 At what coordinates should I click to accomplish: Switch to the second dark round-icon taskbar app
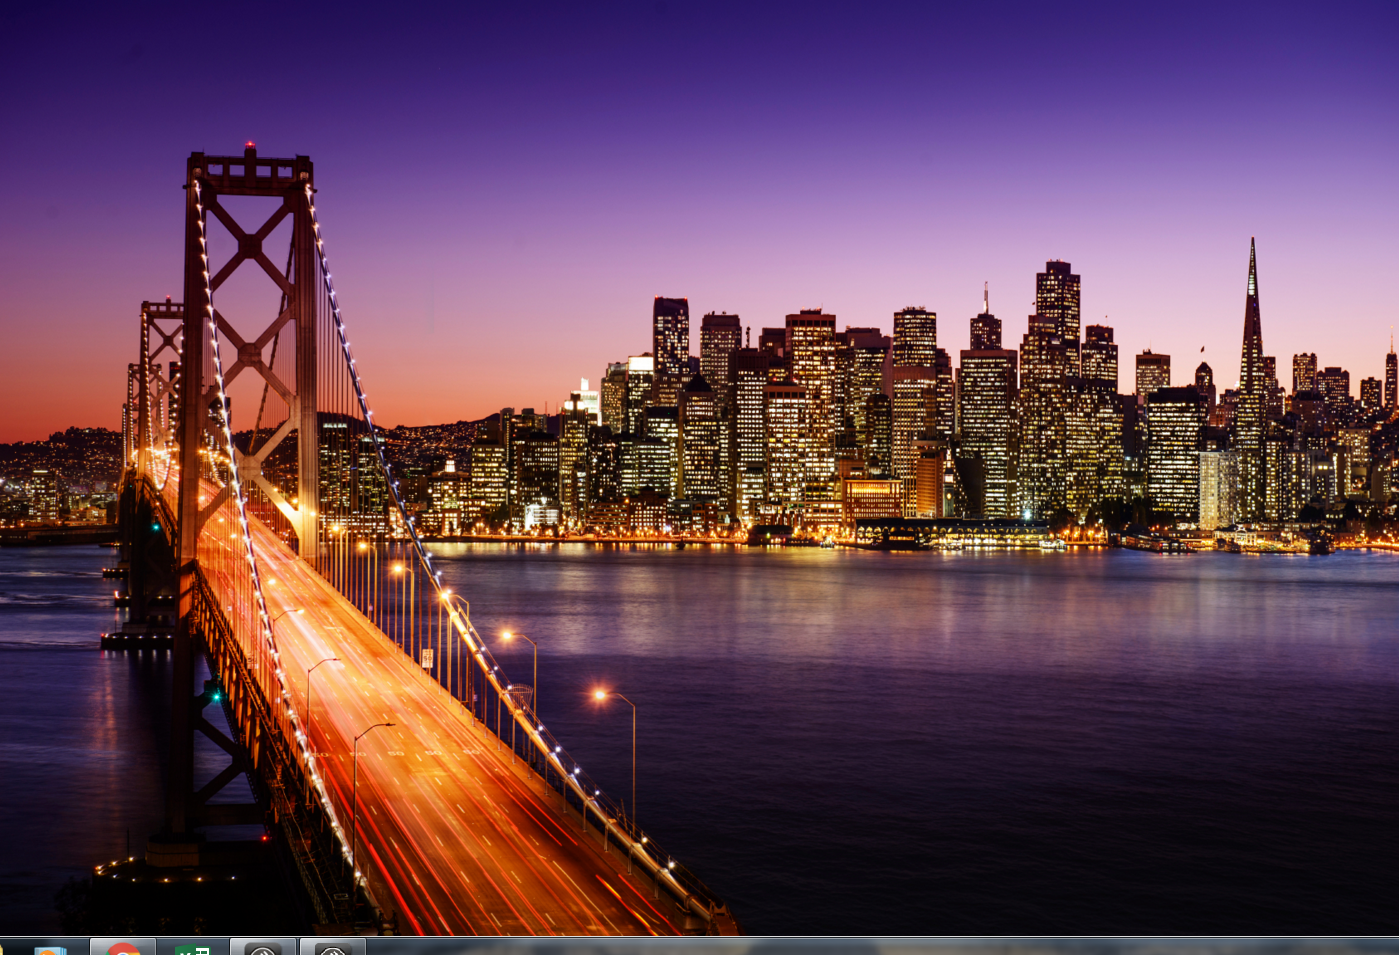click(332, 947)
